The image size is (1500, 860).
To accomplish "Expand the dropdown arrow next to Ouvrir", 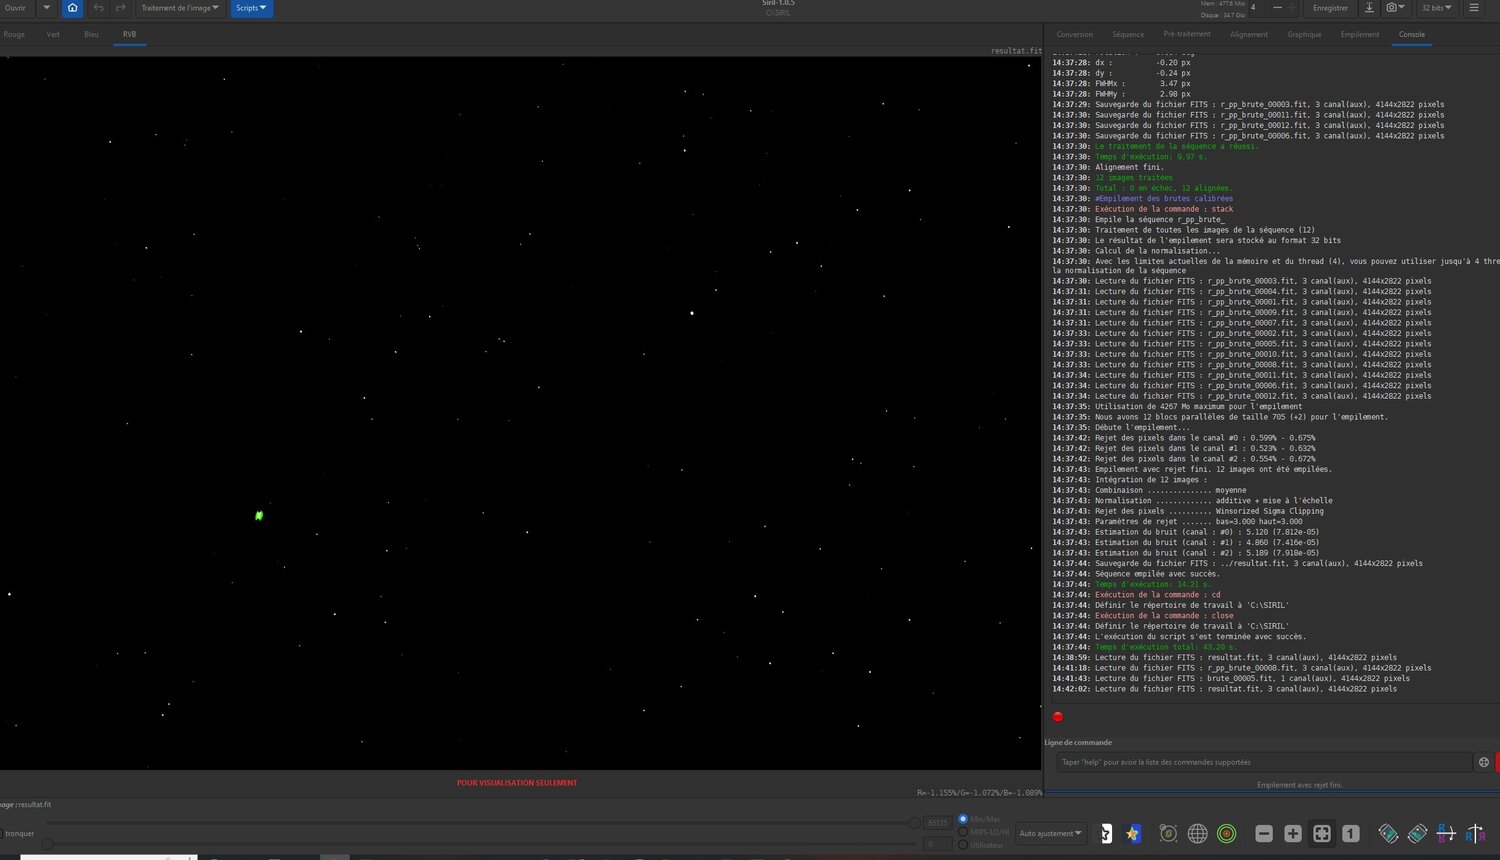I will (x=46, y=8).
